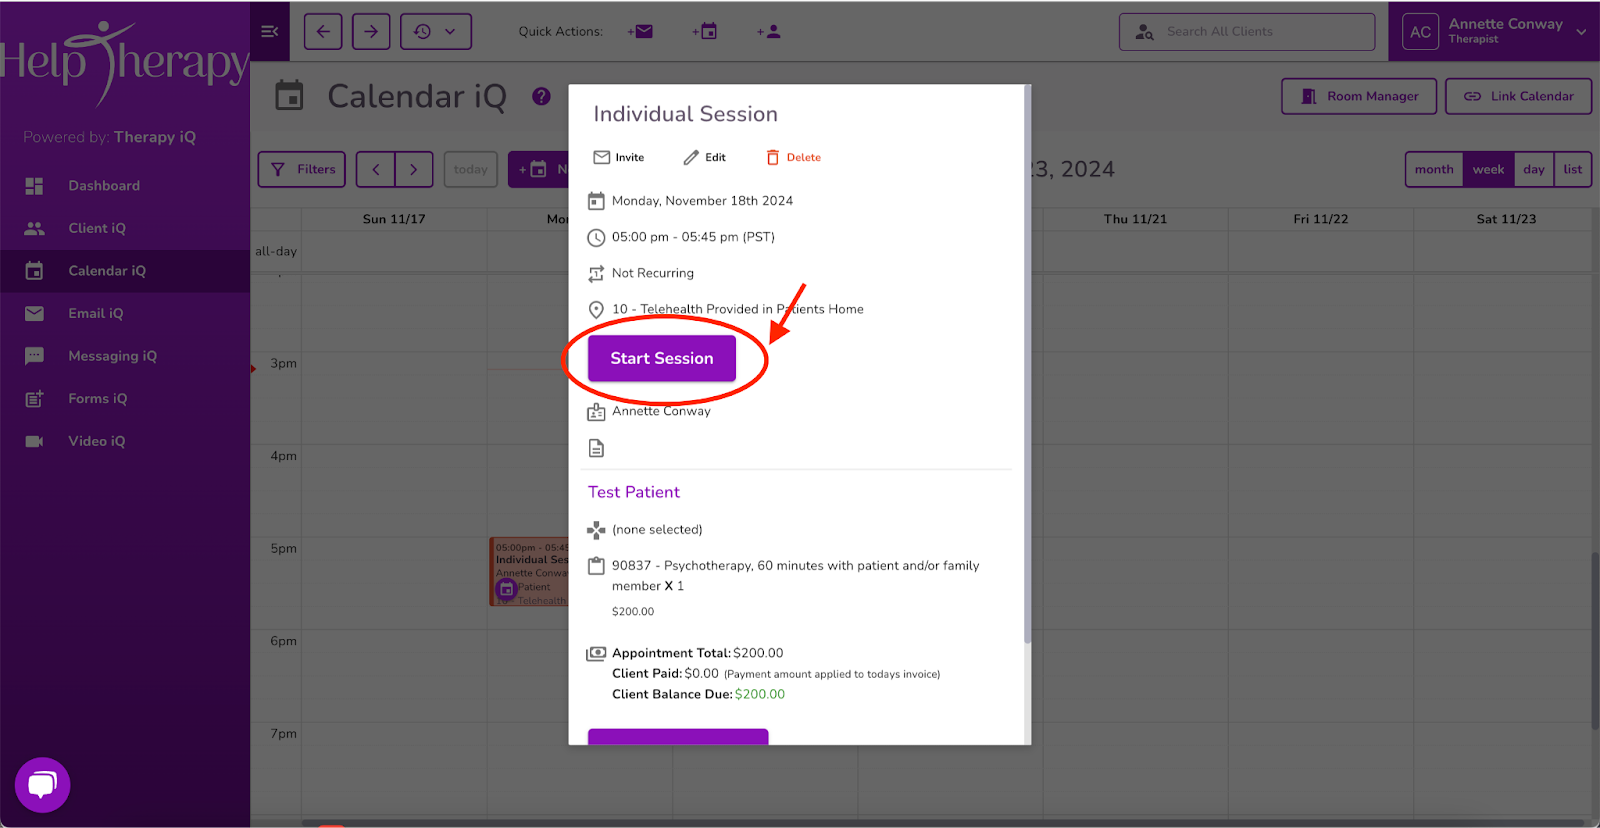
Task: Click the notes document icon in popup
Action: click(x=596, y=448)
